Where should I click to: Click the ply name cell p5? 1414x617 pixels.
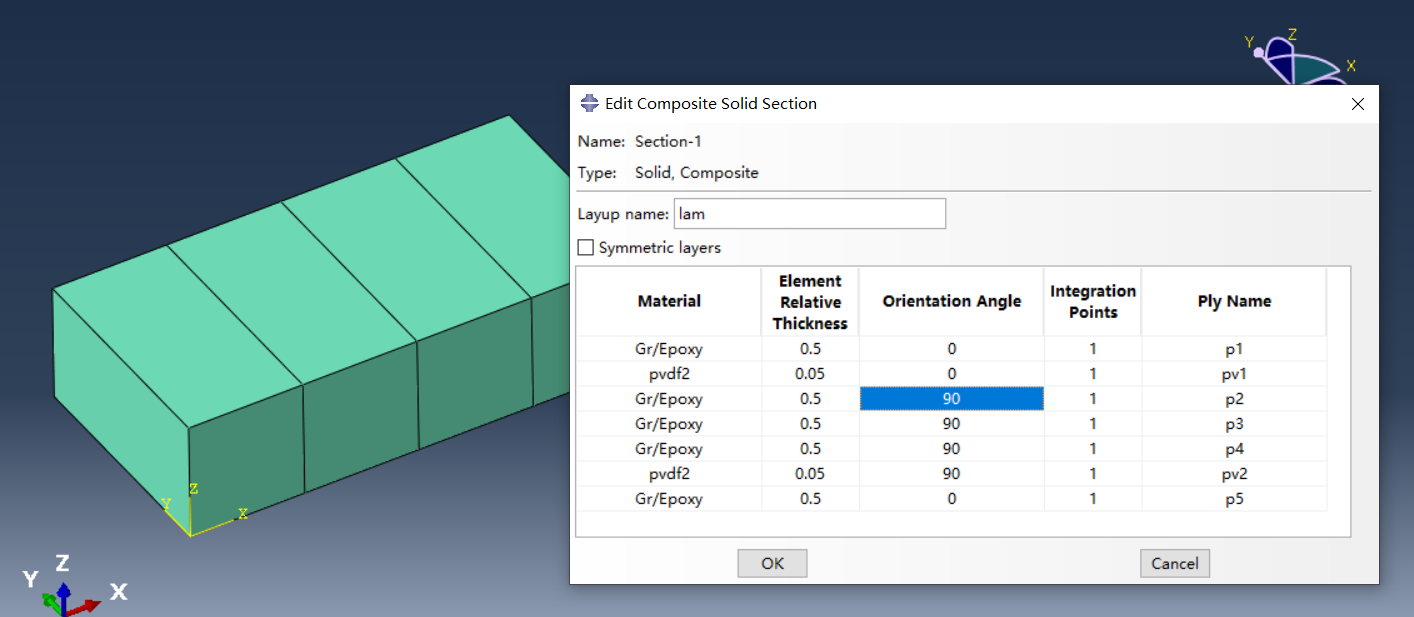coord(1233,499)
